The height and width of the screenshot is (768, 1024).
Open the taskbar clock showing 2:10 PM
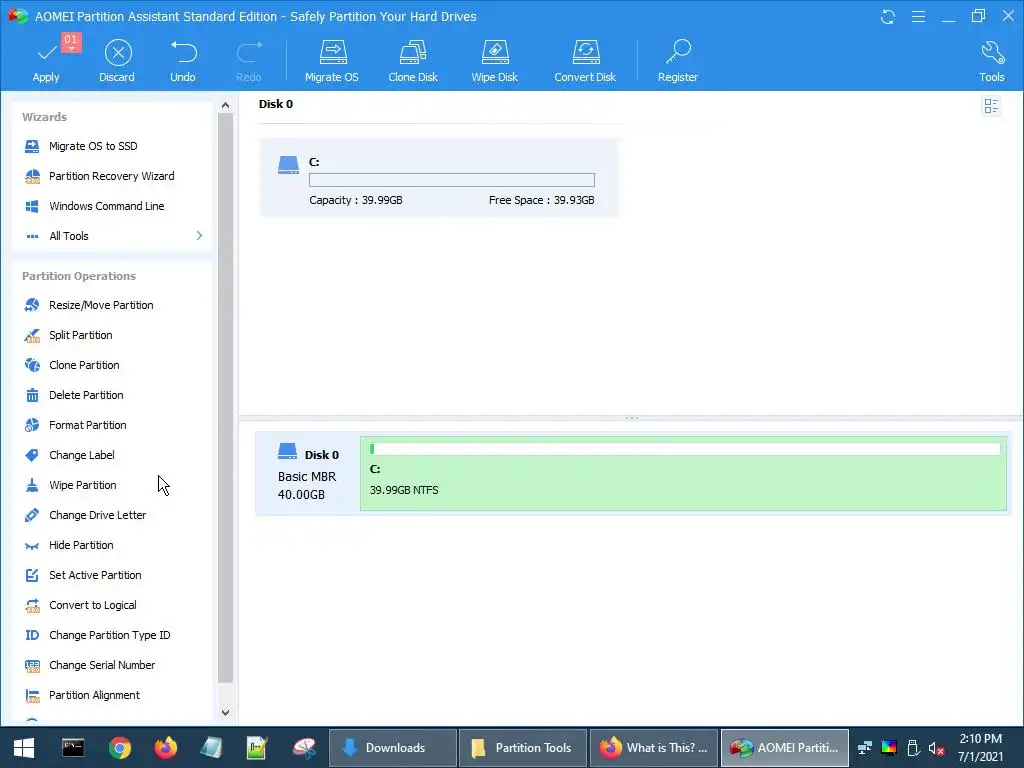tap(980, 748)
